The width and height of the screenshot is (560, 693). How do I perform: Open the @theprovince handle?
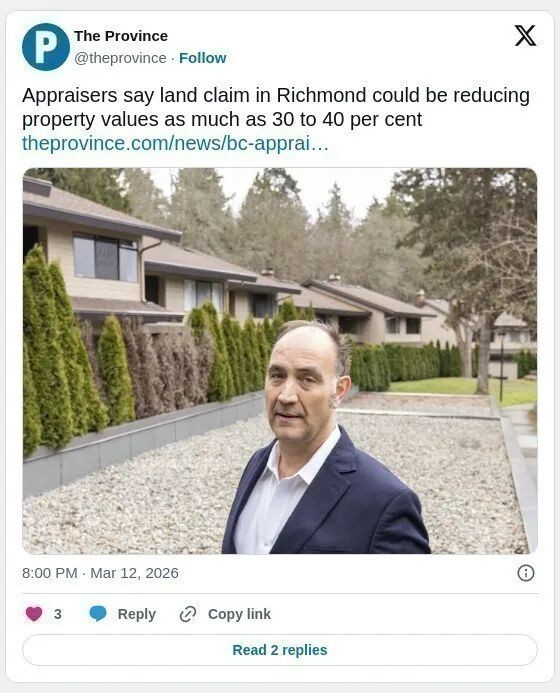click(x=120, y=58)
